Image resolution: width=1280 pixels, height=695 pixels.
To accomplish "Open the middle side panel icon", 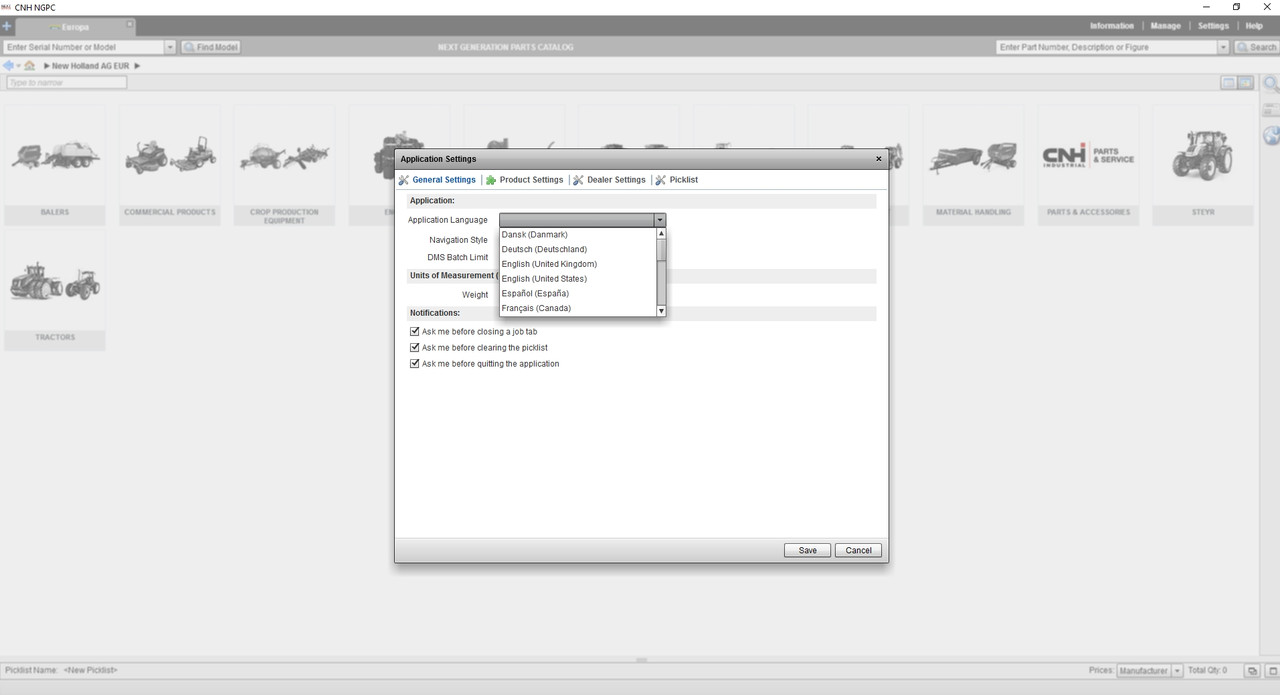I will coord(1271,110).
